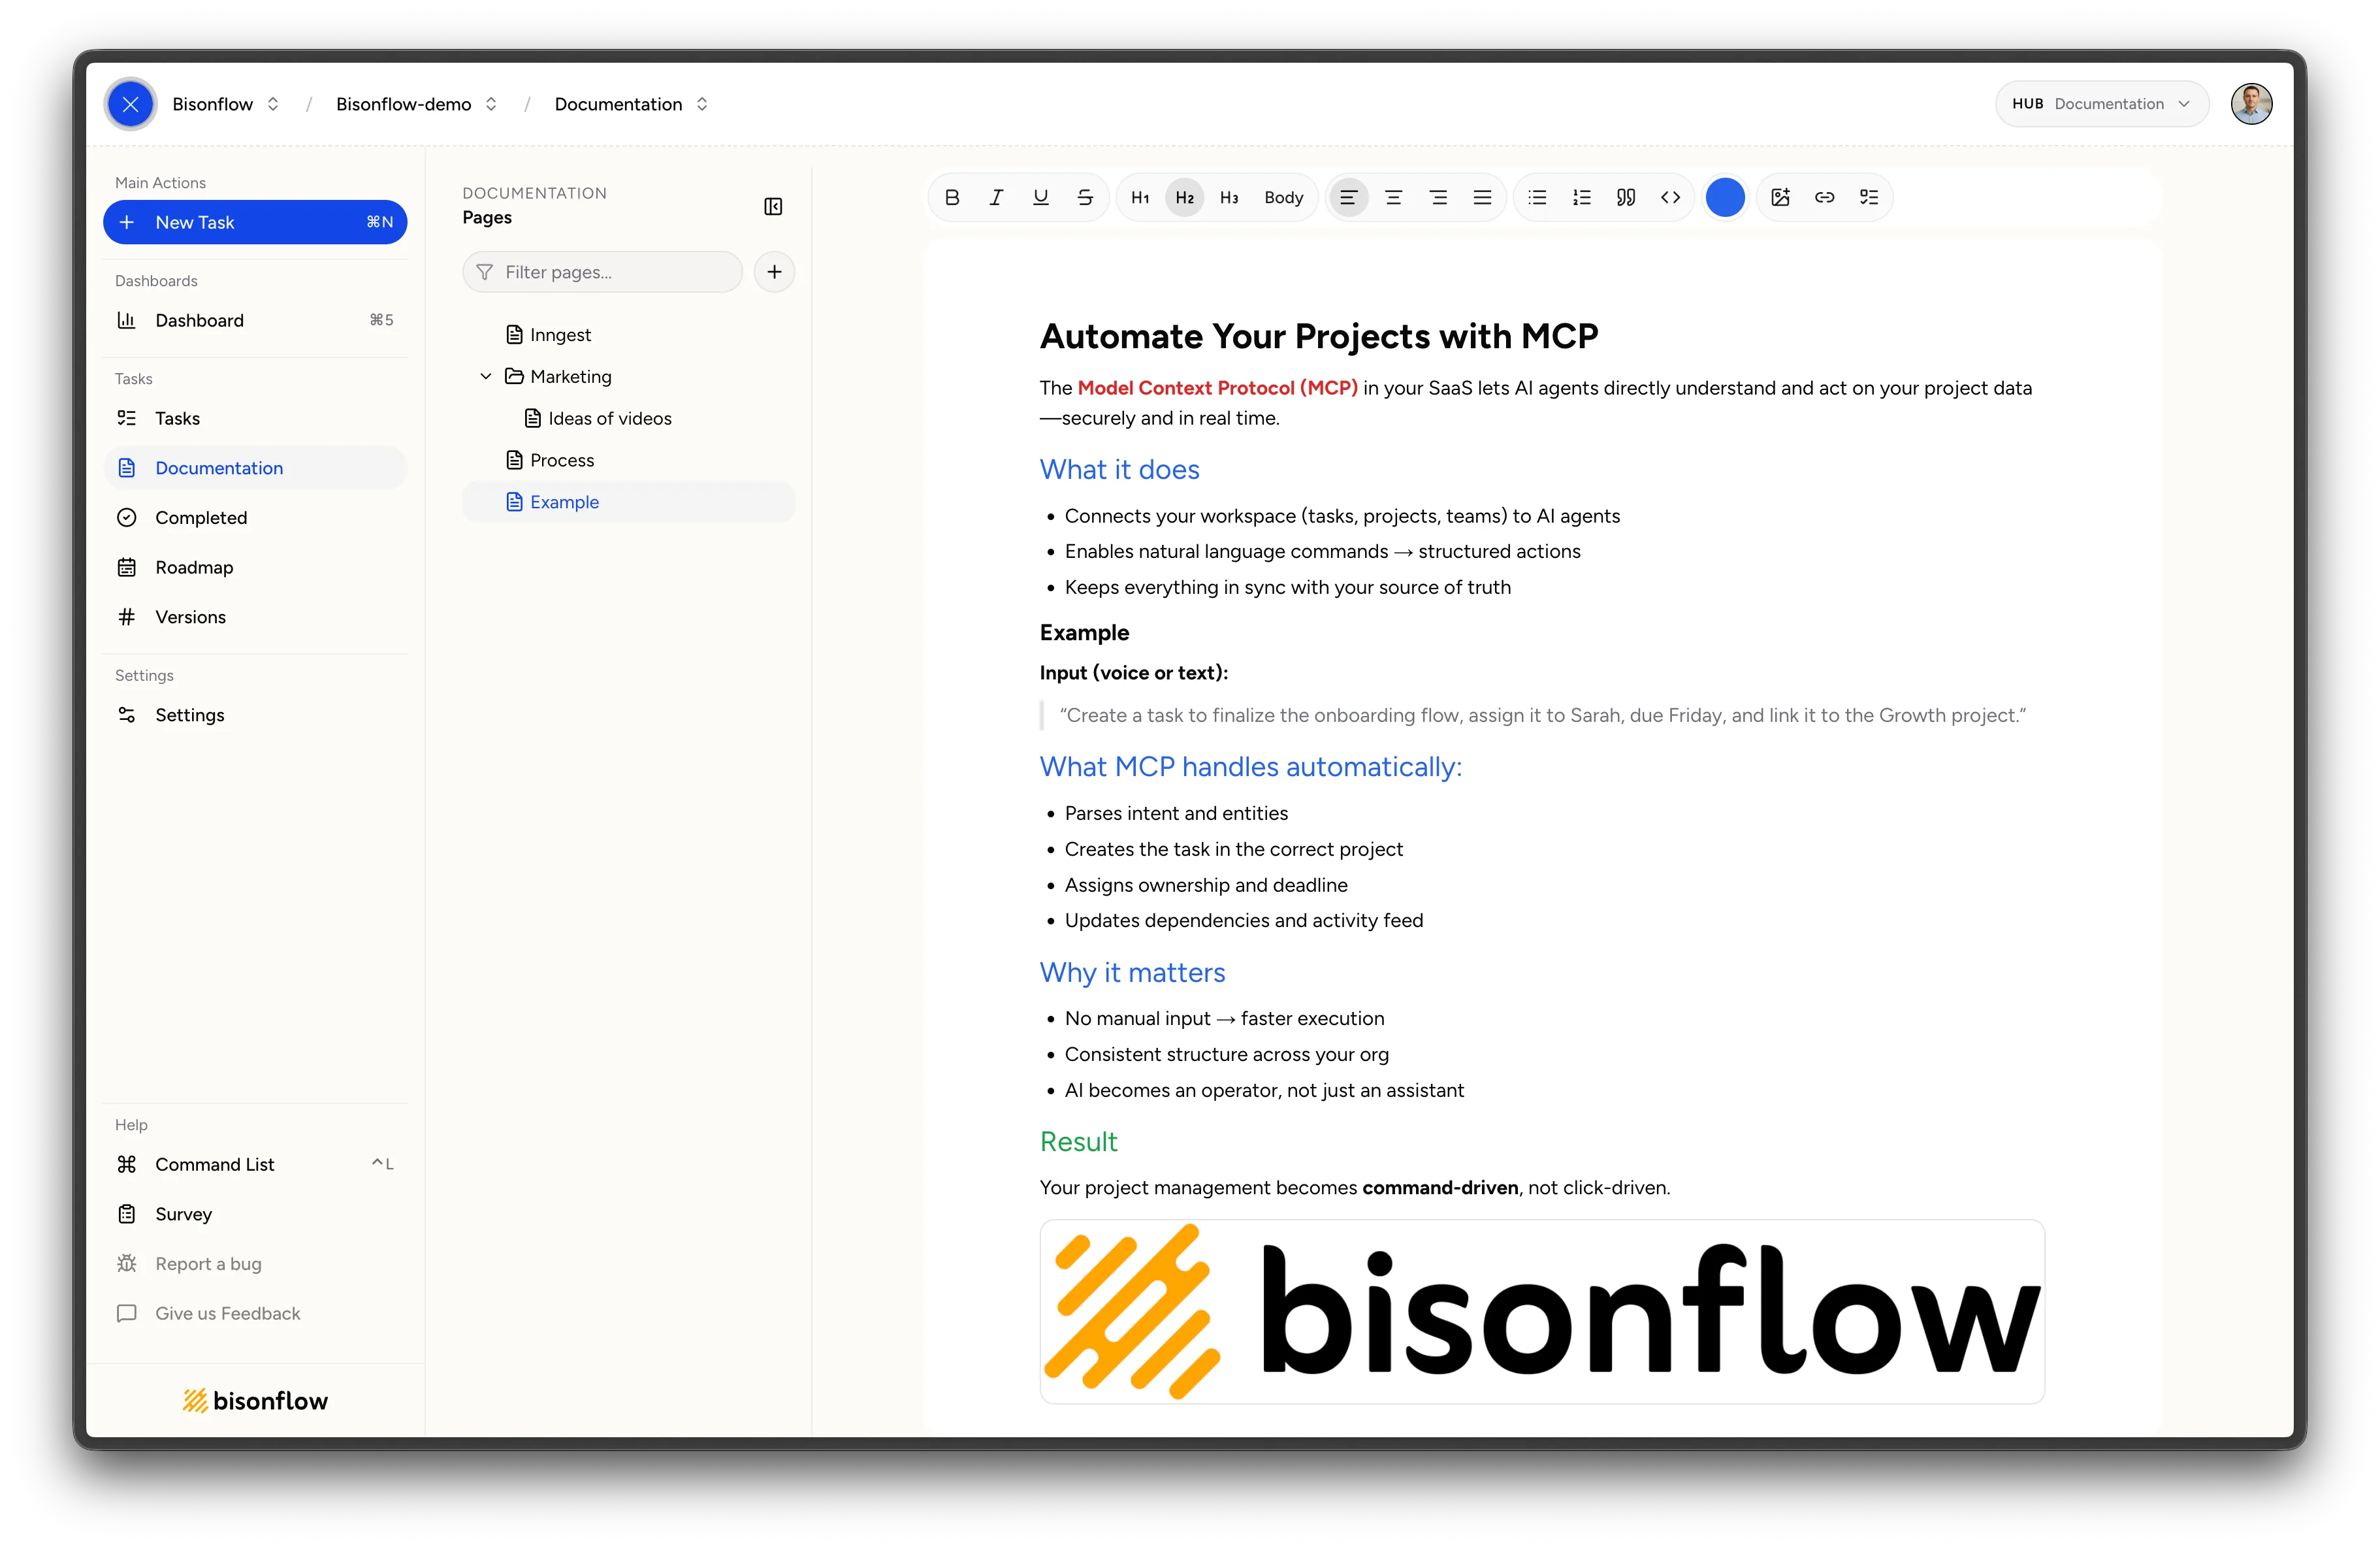Viewport: 2380px width, 1547px height.
Task: Toggle bold formatting in the editor toolbar
Action: (952, 197)
